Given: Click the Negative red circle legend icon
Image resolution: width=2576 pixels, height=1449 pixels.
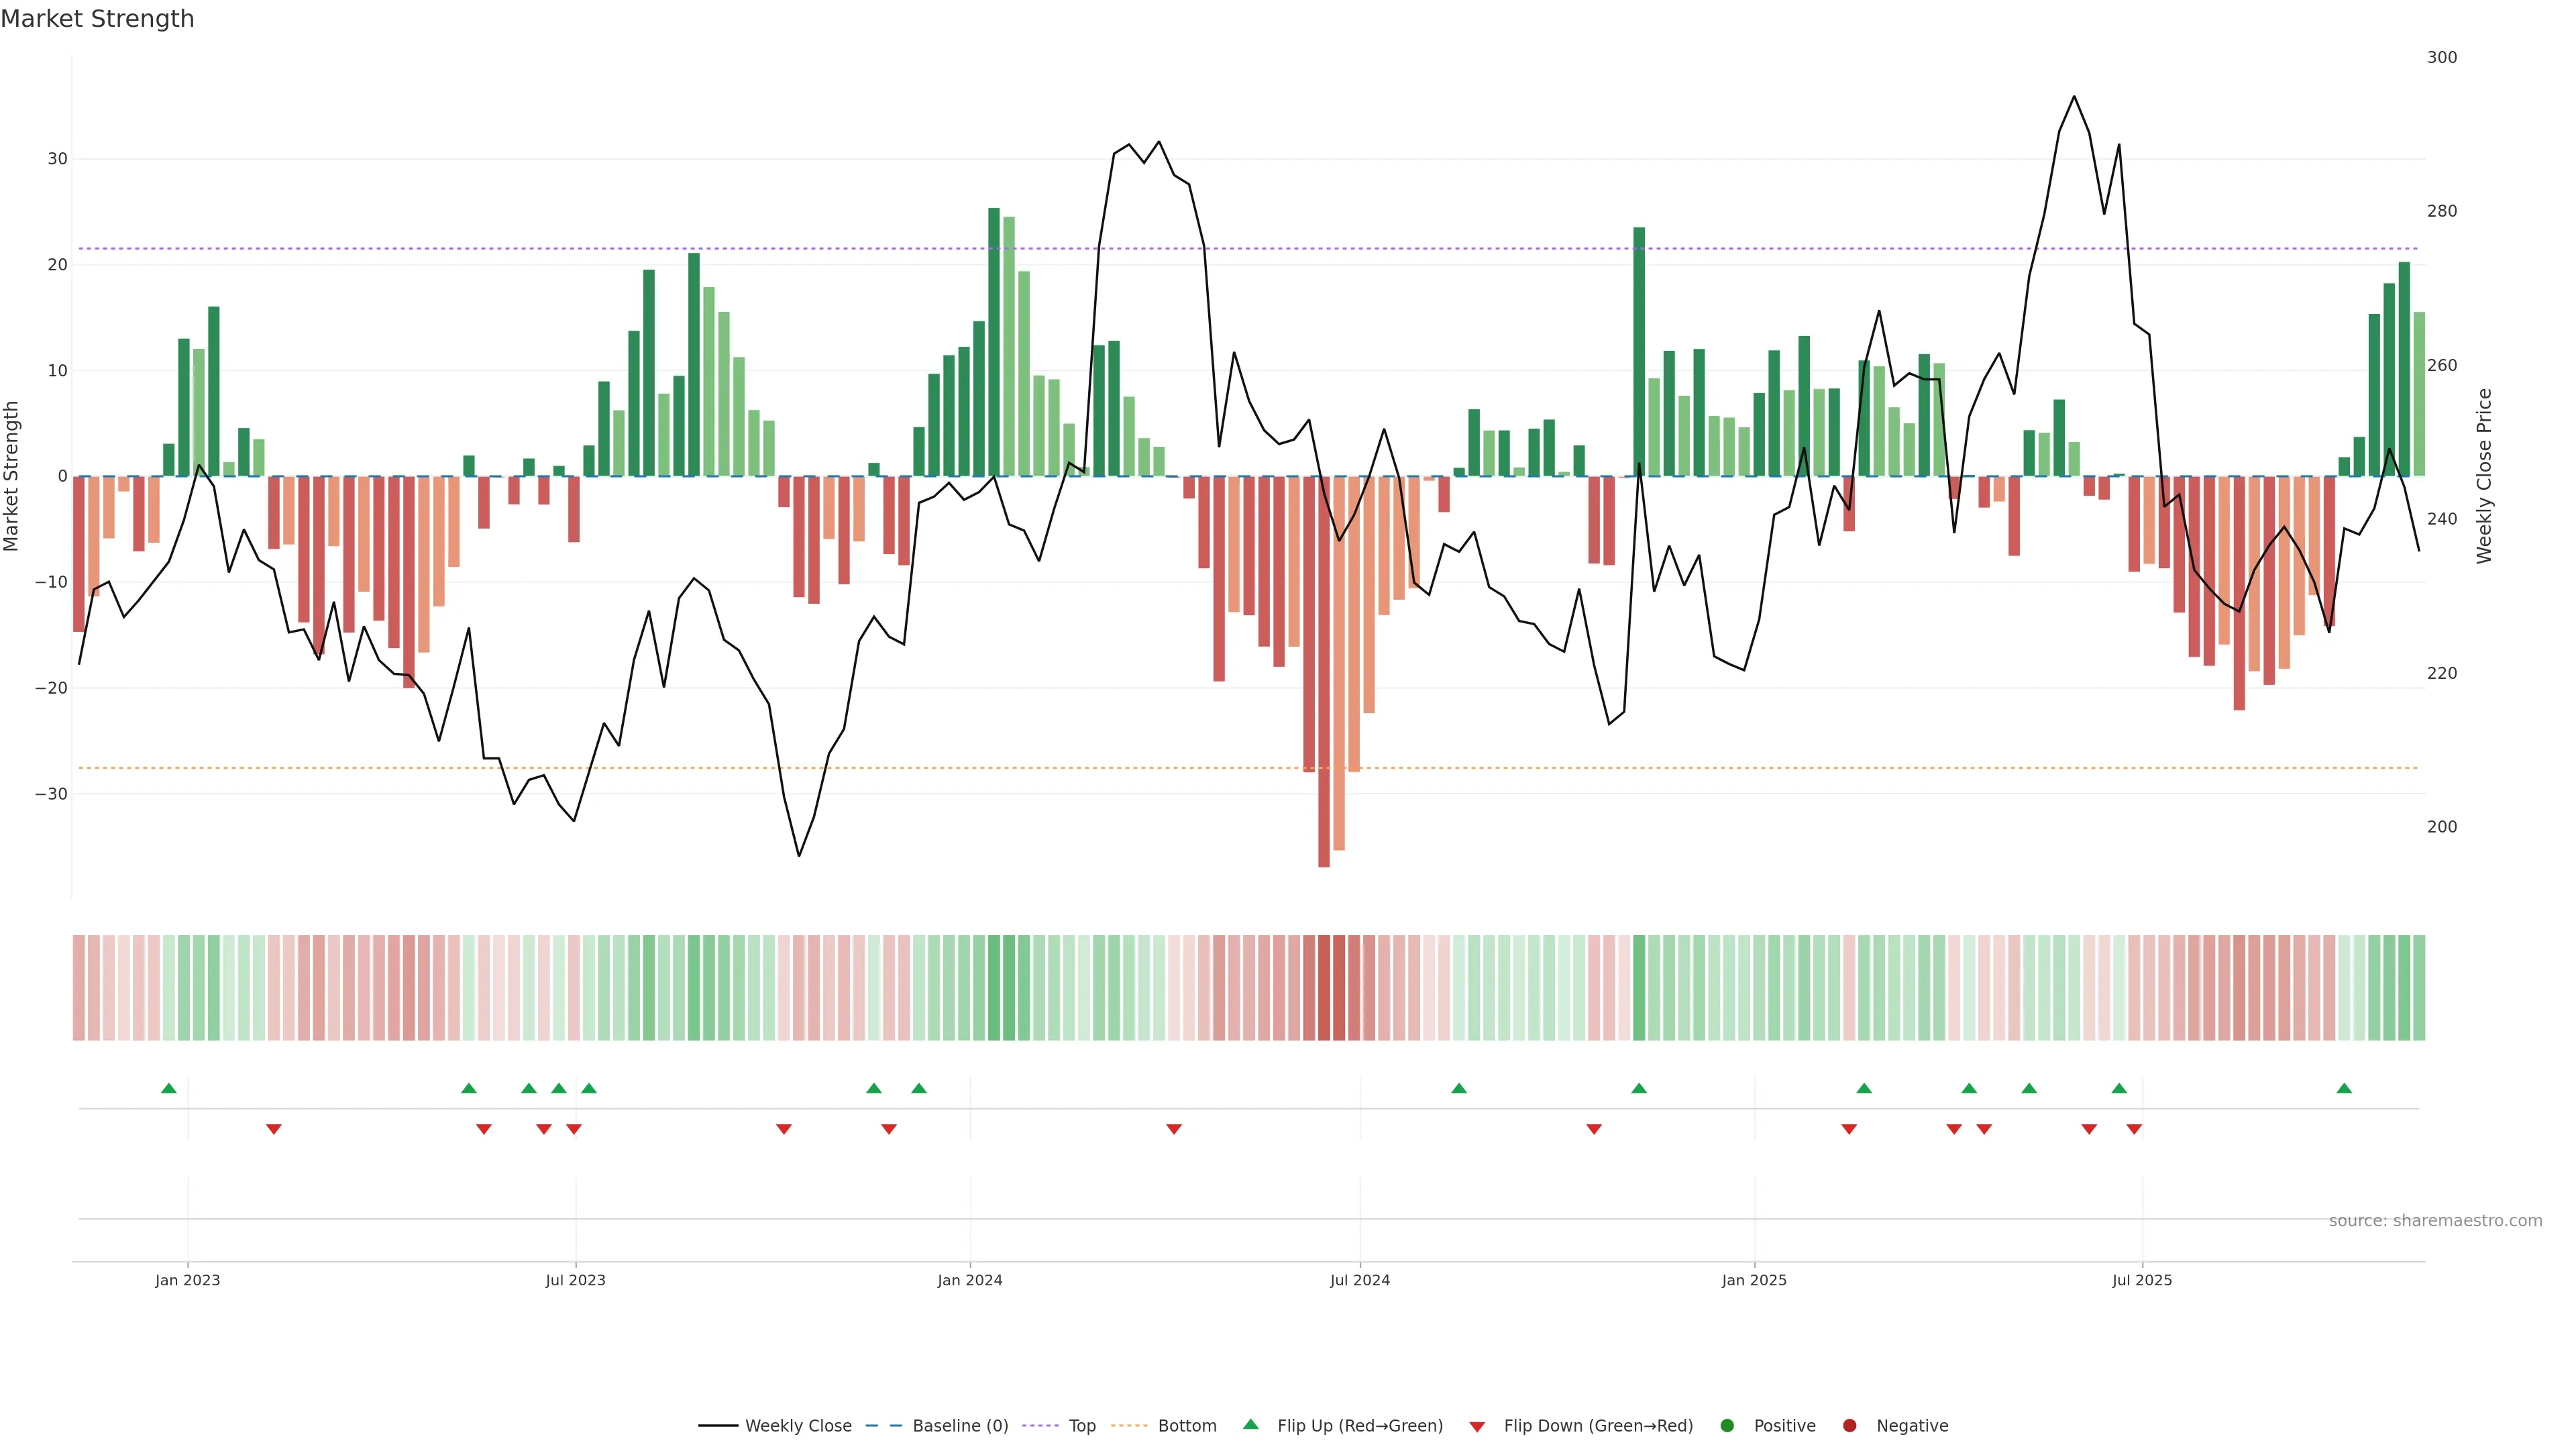Looking at the screenshot, I should click(1849, 1426).
